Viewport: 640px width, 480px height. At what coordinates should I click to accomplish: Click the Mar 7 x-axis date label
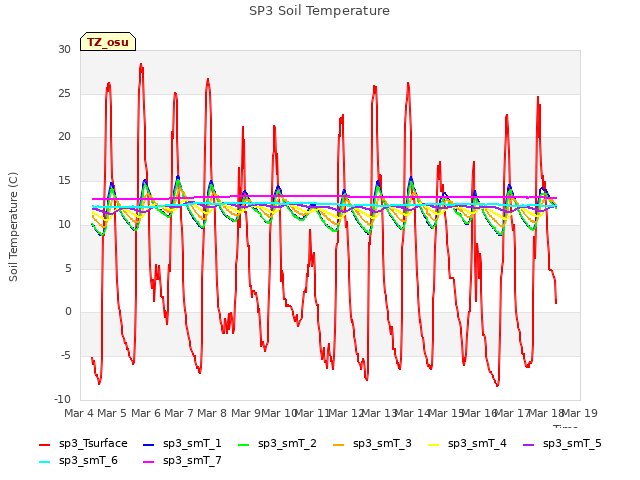pyautogui.click(x=179, y=413)
